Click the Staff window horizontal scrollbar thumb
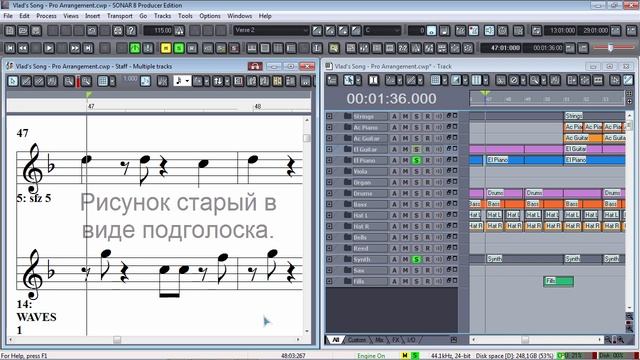Screen dimensions: 640x360 click(x=117, y=340)
